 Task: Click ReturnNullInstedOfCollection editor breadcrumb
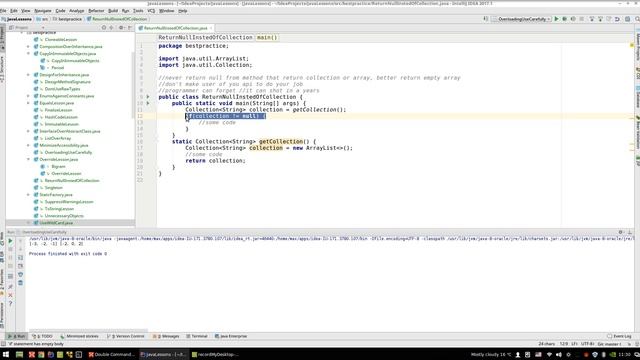click(x=205, y=38)
